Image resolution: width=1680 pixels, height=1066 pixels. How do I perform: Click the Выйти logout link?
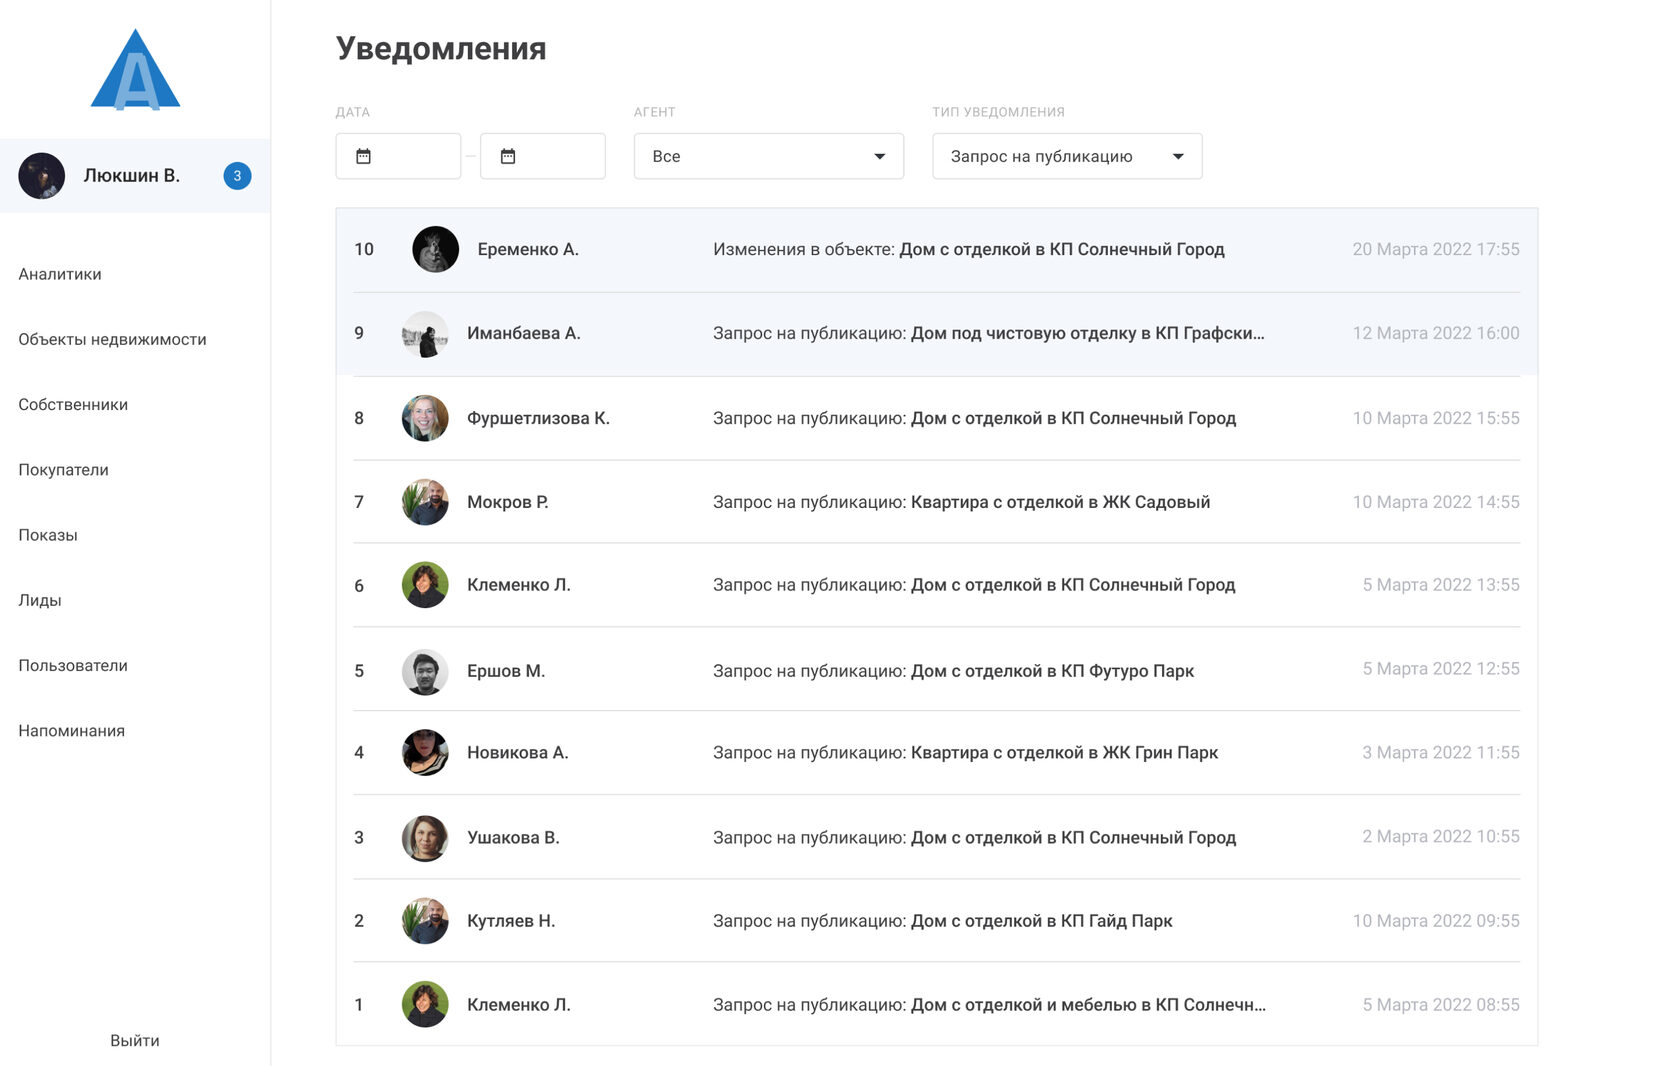(x=135, y=1041)
